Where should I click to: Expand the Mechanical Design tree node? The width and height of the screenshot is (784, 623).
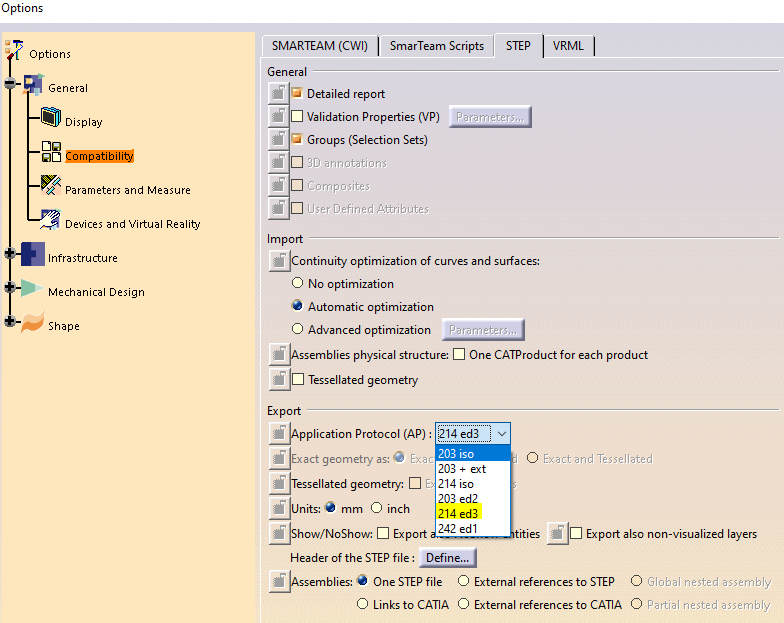10,287
